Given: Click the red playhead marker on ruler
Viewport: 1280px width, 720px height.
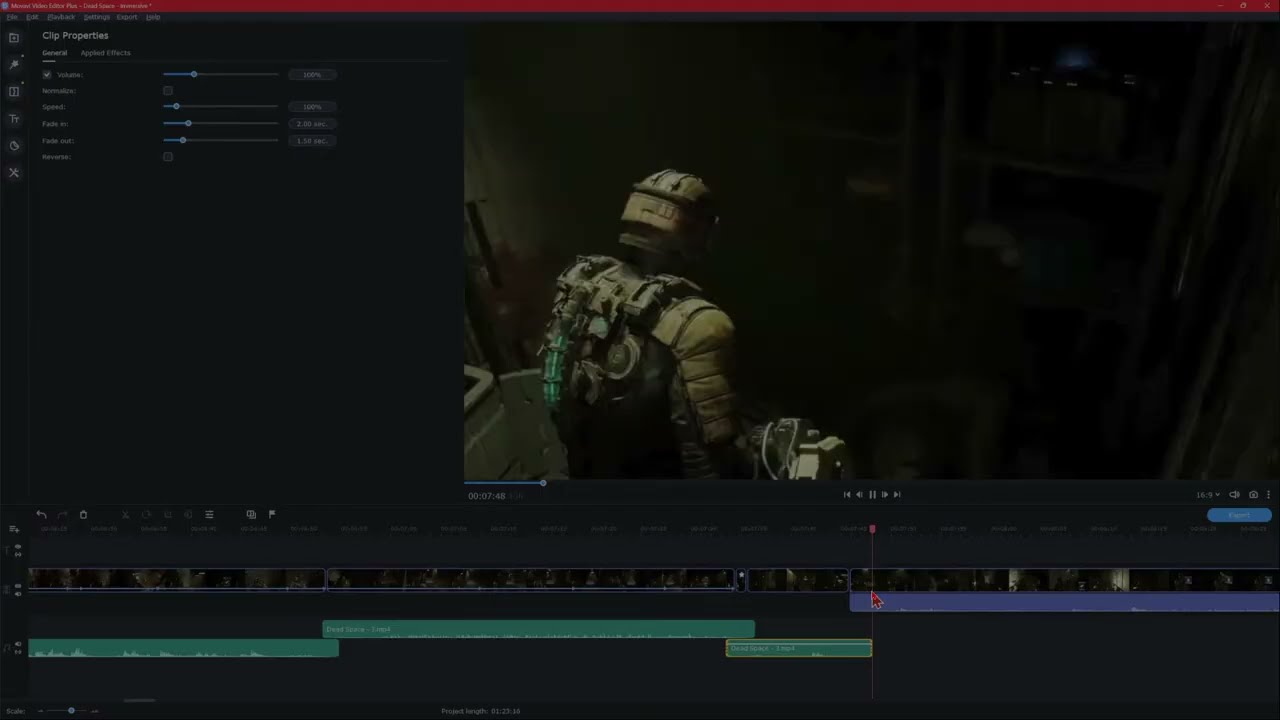Looking at the screenshot, I should (x=872, y=529).
